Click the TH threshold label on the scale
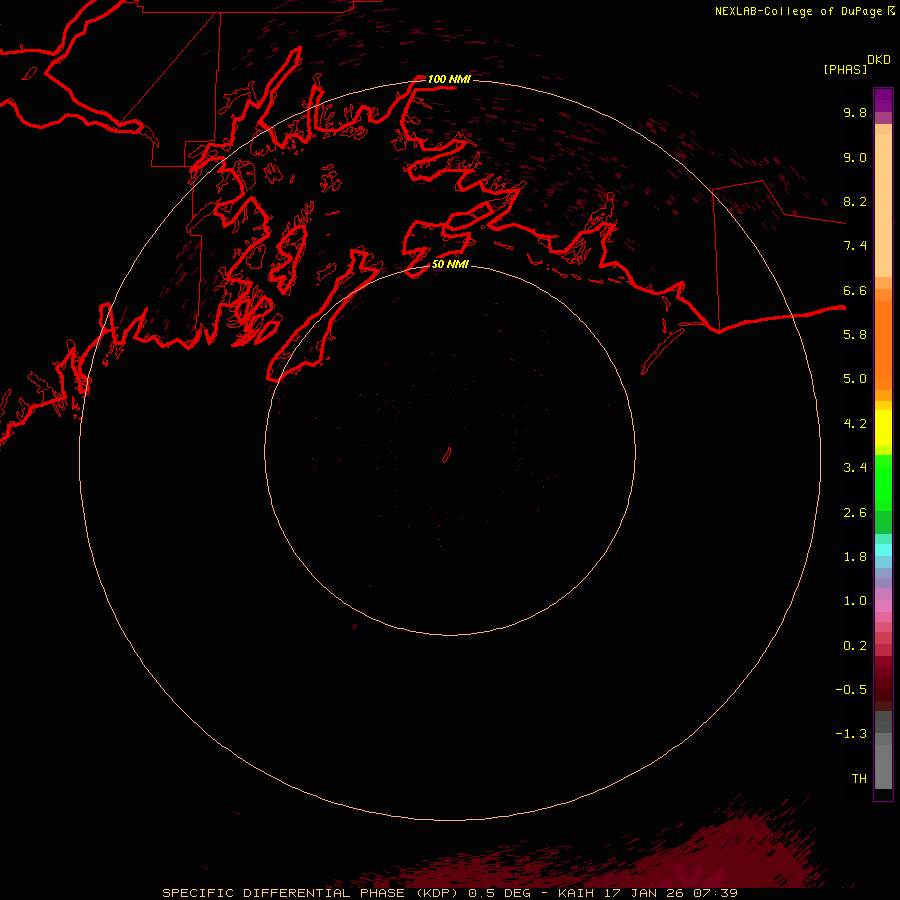Image resolution: width=900 pixels, height=900 pixels. (x=859, y=779)
